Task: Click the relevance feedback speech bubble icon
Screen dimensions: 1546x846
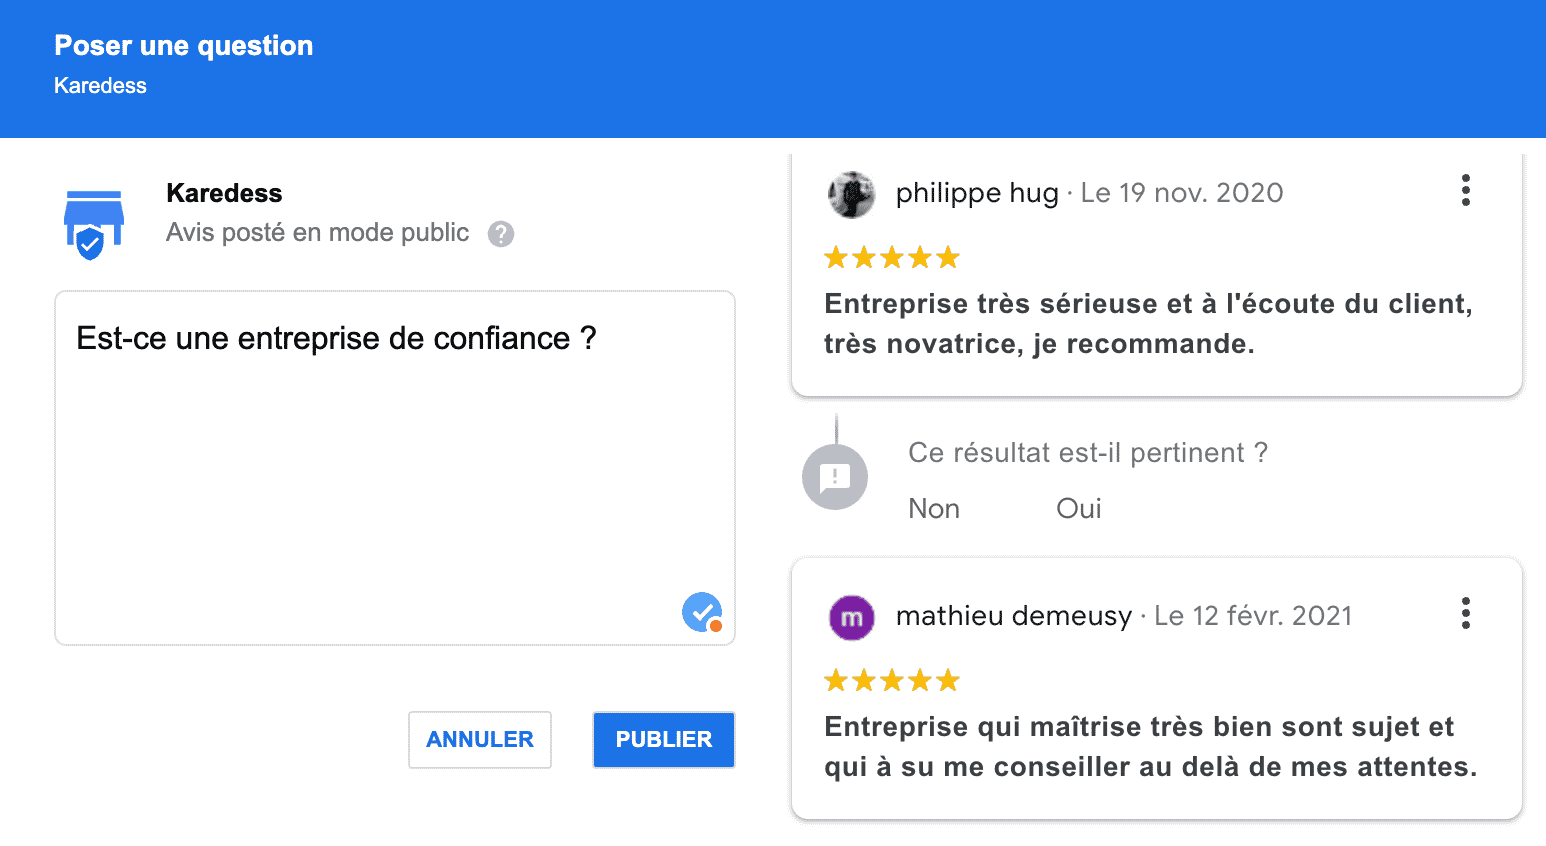Action: pos(834,476)
